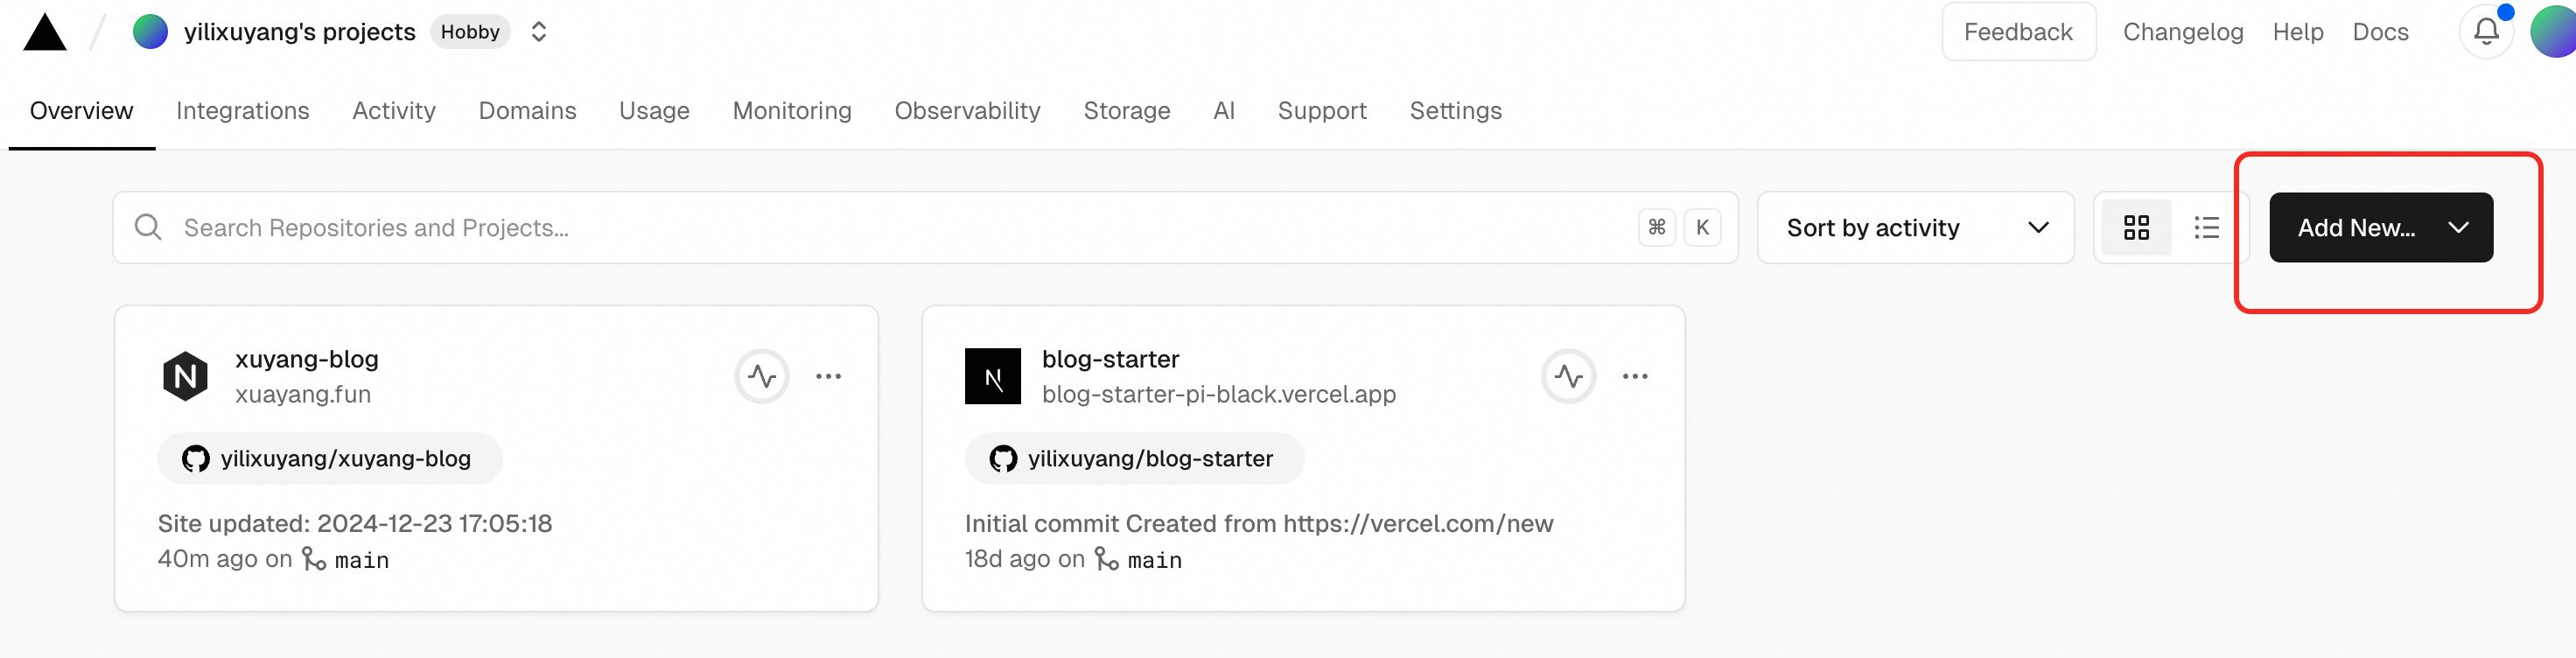The height and width of the screenshot is (658, 2576).
Task: Open the user avatar menu
Action: click(x=2556, y=32)
